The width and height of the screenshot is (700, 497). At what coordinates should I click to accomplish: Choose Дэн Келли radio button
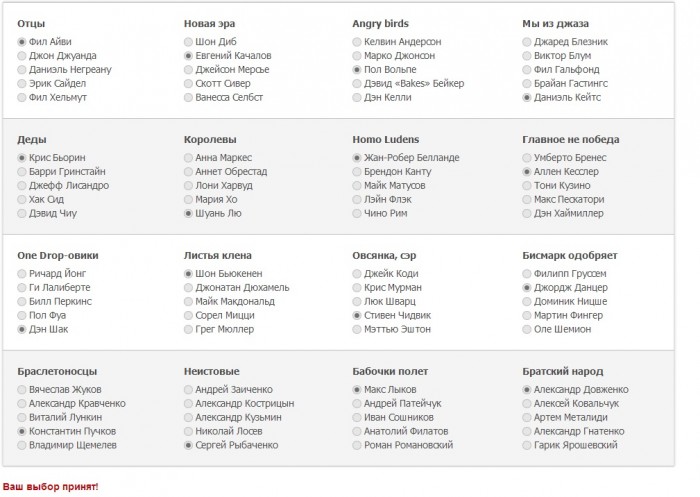click(x=357, y=98)
